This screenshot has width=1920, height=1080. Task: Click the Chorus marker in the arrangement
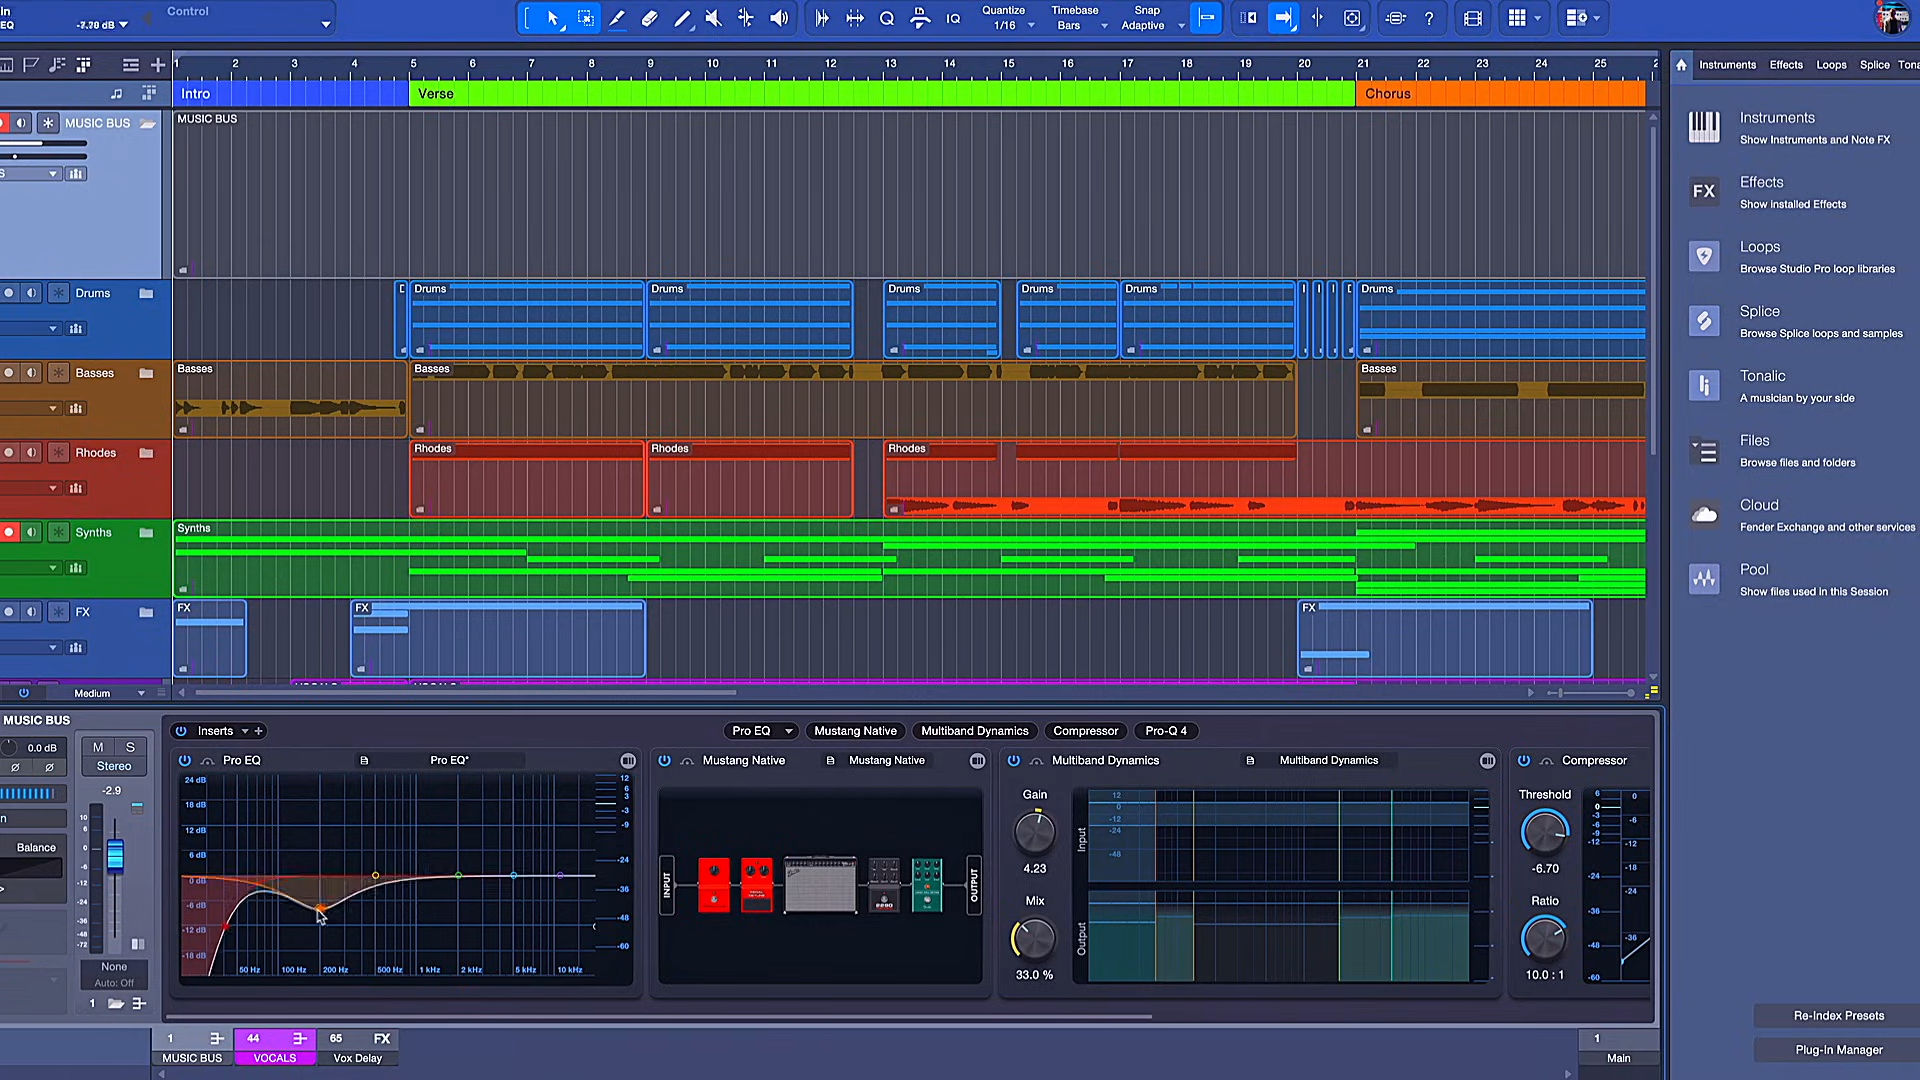[1388, 93]
